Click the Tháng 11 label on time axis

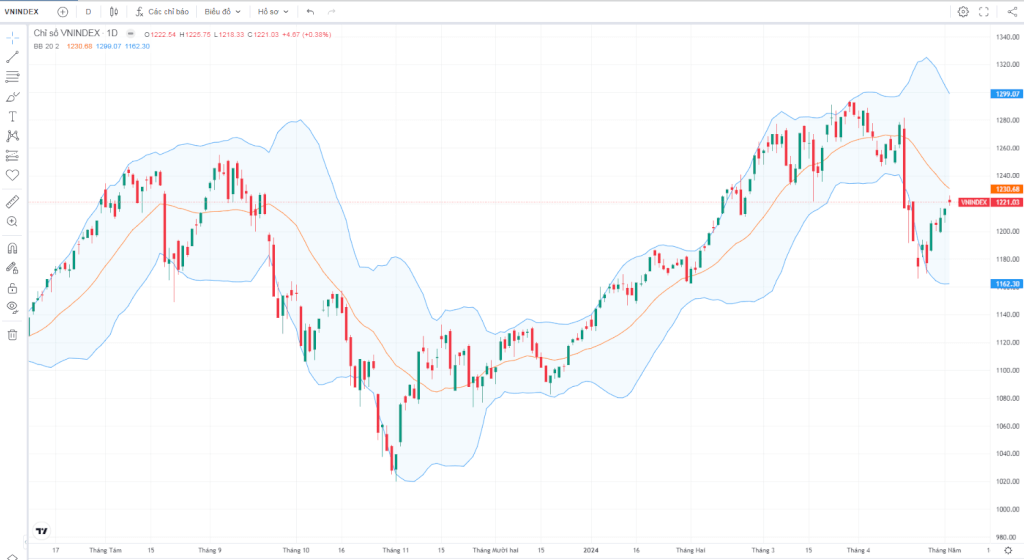pyautogui.click(x=396, y=550)
